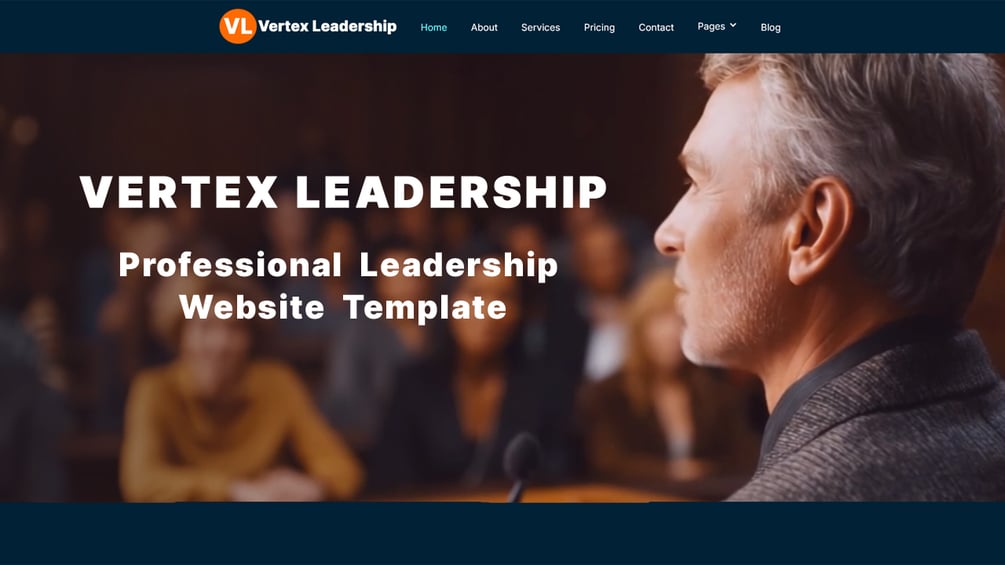
Task: Click the VERTEX LEADERSHIP hero headline
Action: pyautogui.click(x=343, y=192)
